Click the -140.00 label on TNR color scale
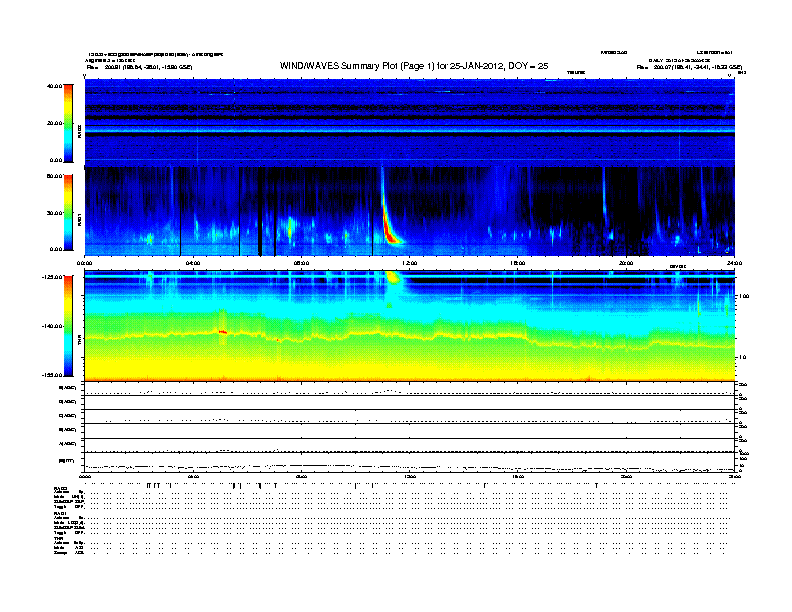This screenshot has width=792, height=612. (52, 326)
